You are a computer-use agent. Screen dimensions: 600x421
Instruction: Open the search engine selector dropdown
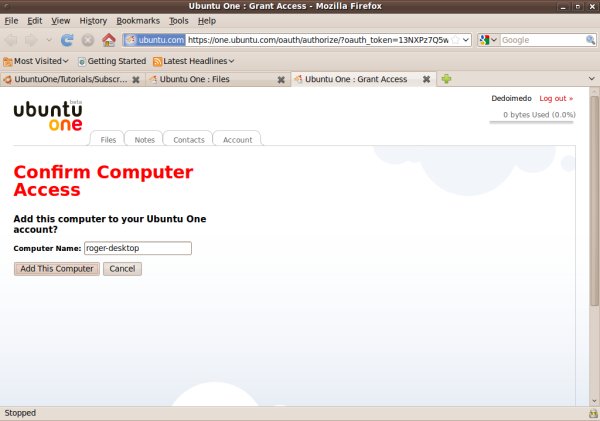(x=488, y=40)
